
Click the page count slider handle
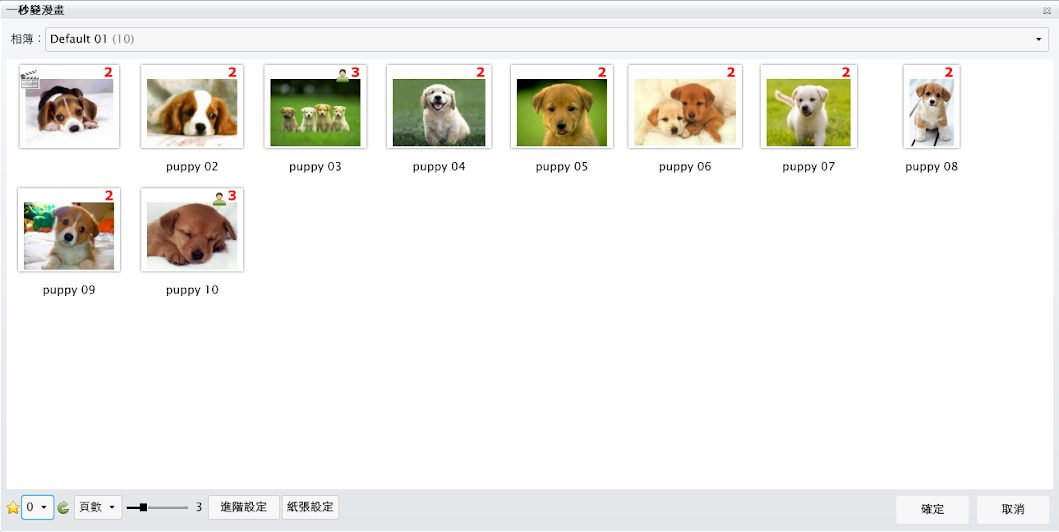[143, 507]
